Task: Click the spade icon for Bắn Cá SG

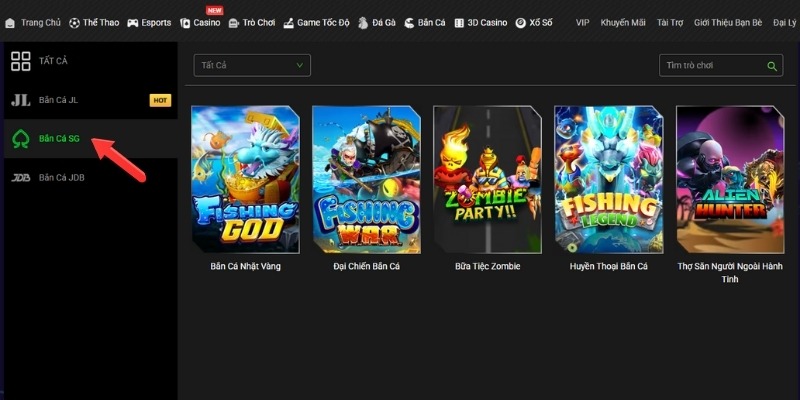Action: 21,139
